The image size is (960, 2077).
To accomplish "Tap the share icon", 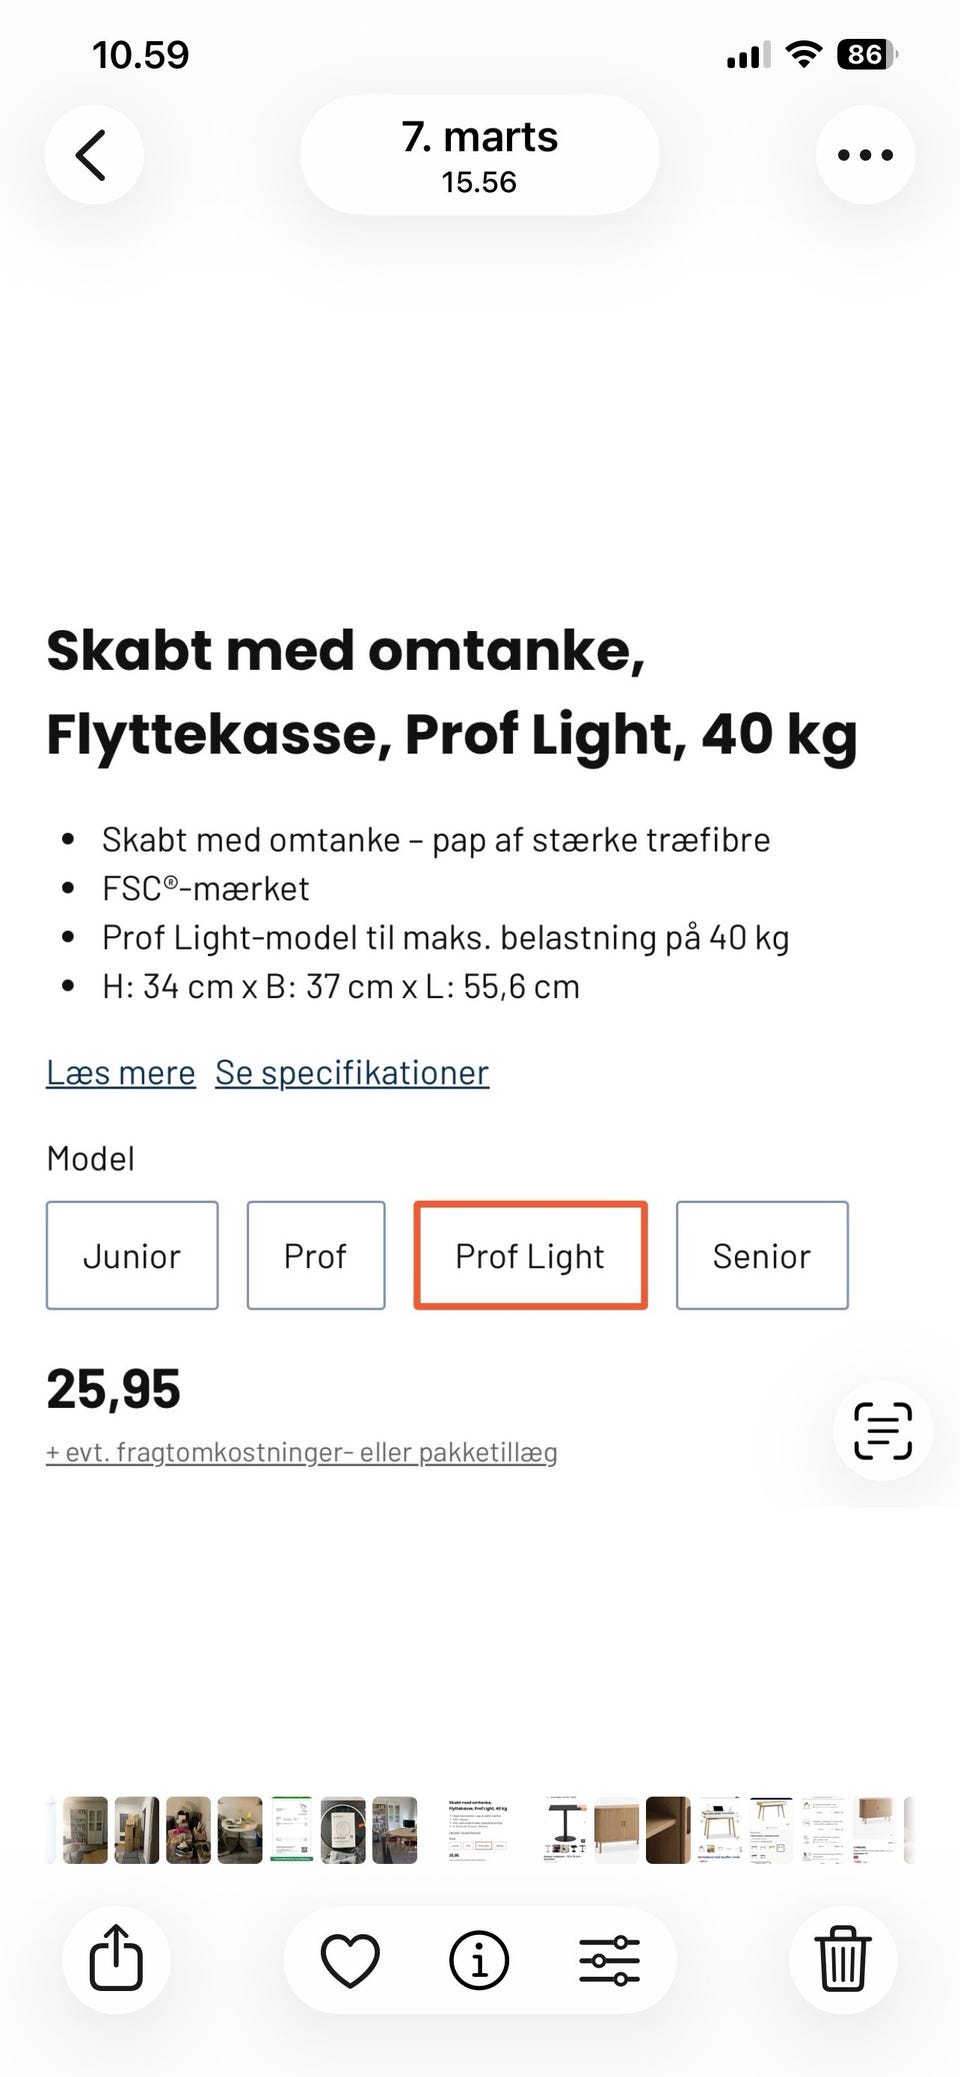I will [x=116, y=1959].
